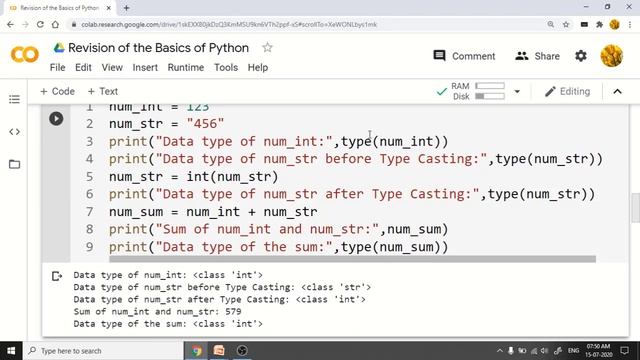The image size is (640, 360).
Task: Click the browser profile avatar
Action: point(614,24)
